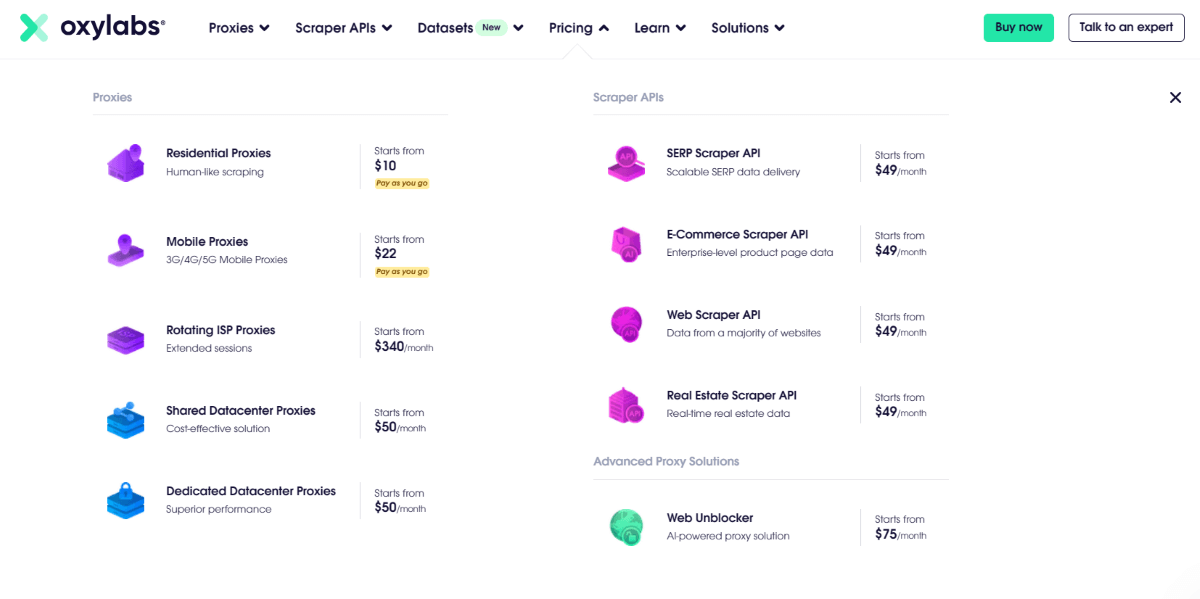Go to Web Scraper API
Image resolution: width=1200 pixels, height=599 pixels.
coord(713,315)
